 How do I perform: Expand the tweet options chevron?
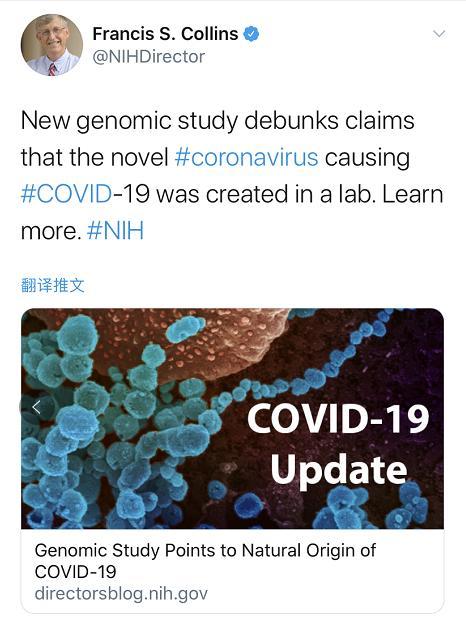pos(439,34)
